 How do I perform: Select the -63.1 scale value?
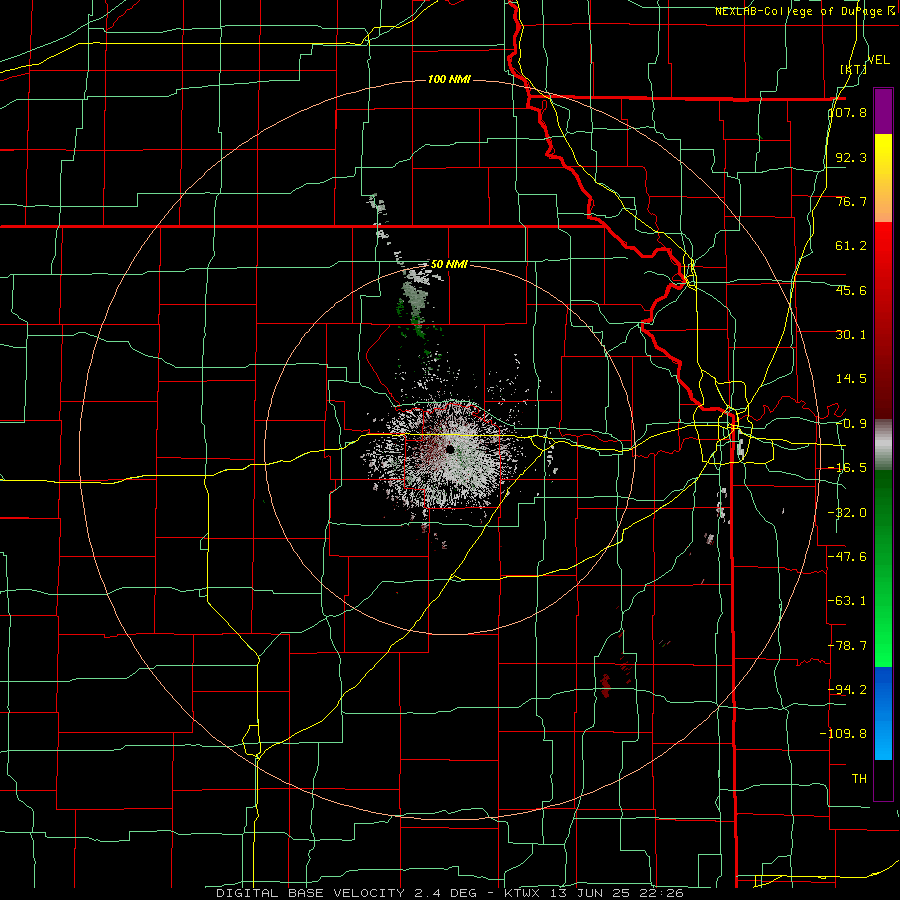point(847,601)
